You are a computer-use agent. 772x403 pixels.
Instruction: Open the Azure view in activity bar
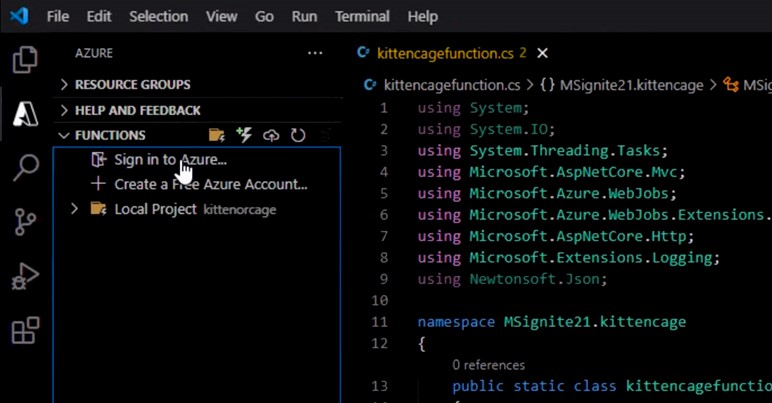coord(25,114)
